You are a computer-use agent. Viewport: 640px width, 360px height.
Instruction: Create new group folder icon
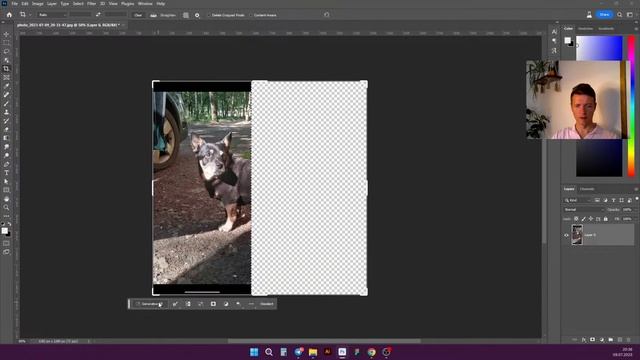[x=611, y=340]
